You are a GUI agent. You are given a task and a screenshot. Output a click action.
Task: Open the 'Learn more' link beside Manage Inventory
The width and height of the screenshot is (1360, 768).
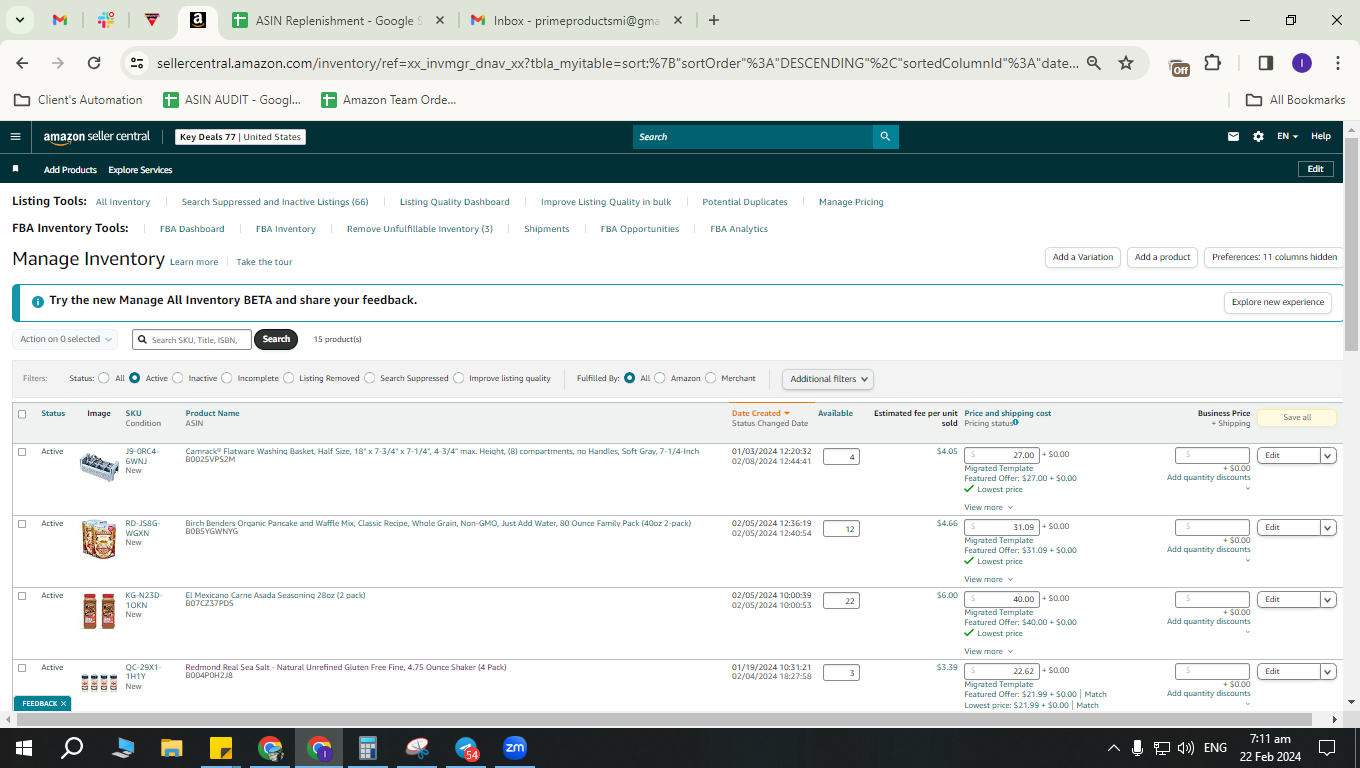194,262
